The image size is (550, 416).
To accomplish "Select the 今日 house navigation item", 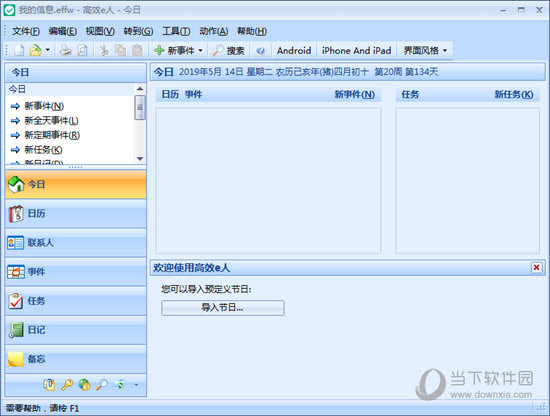I will tap(76, 184).
